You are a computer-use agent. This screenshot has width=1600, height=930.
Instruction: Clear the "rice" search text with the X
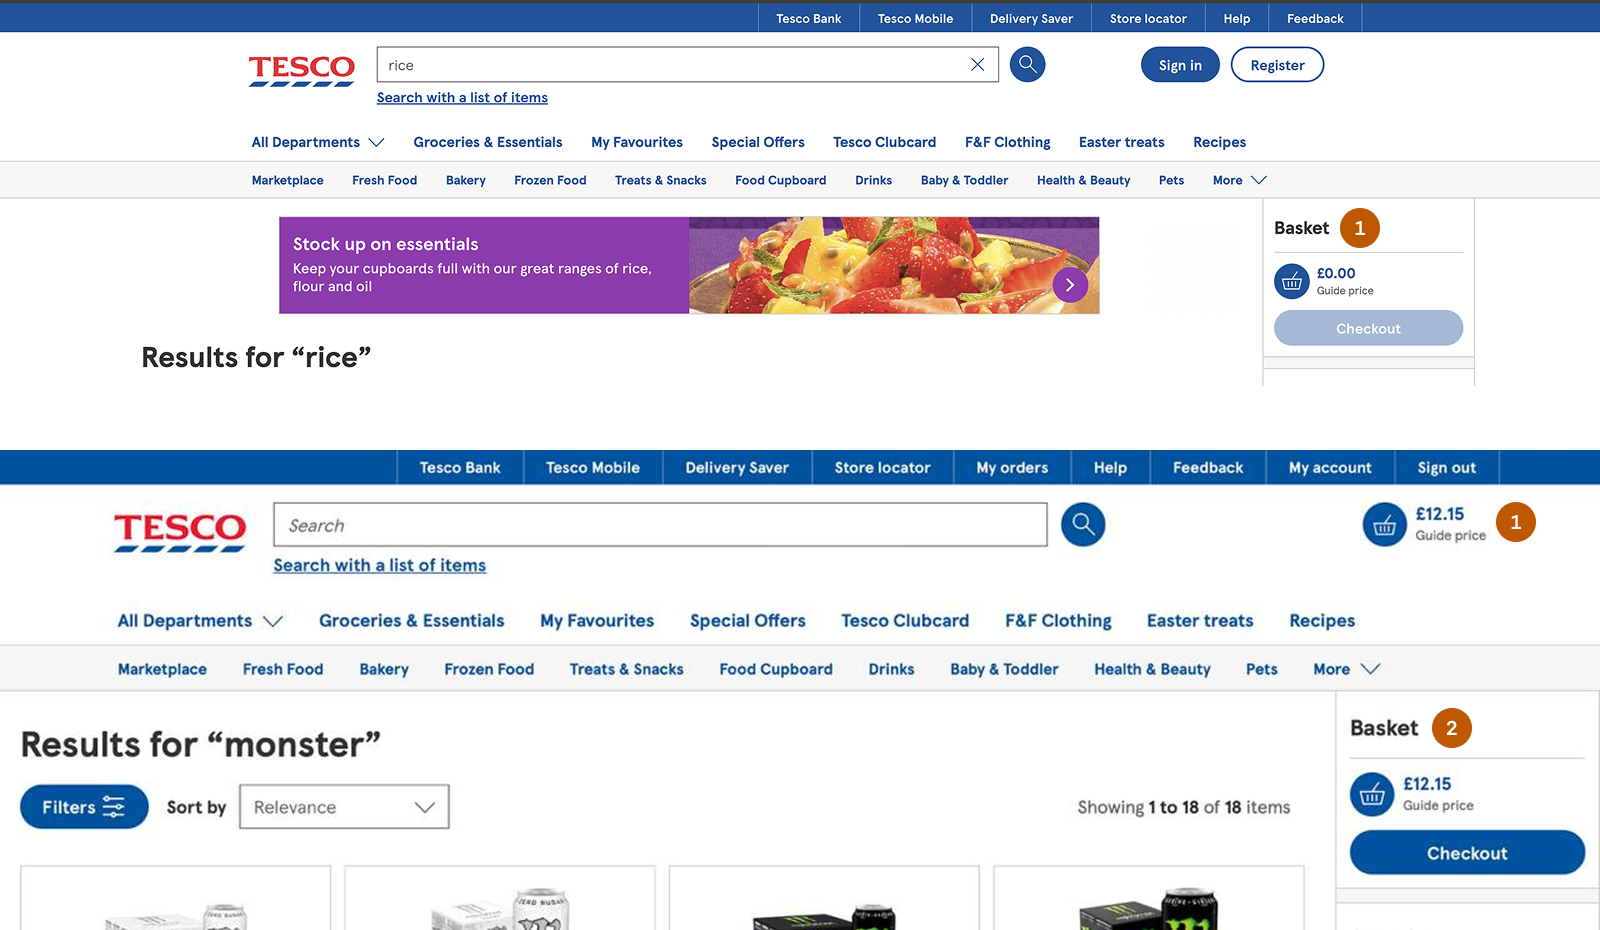point(977,65)
